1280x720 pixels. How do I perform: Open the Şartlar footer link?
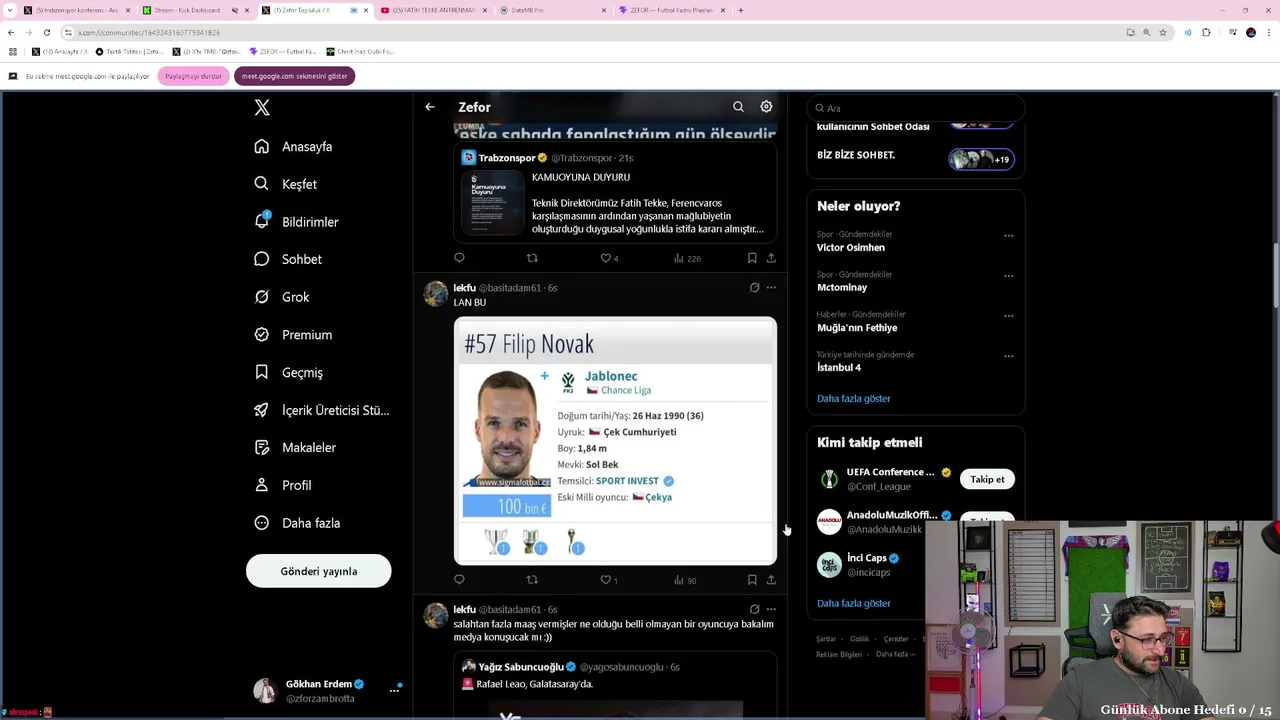(826, 639)
